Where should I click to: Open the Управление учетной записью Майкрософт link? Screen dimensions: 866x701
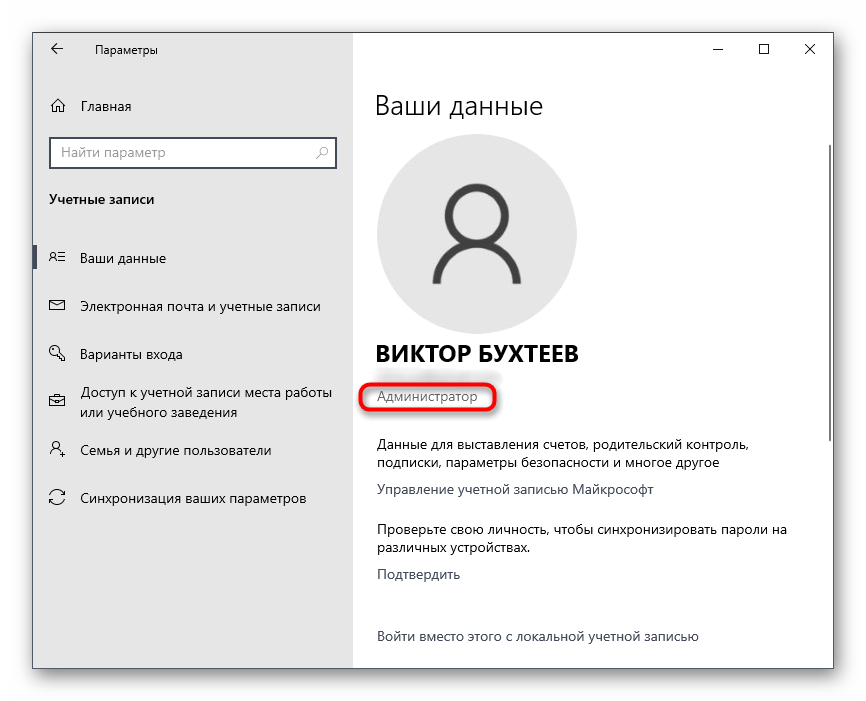click(514, 489)
